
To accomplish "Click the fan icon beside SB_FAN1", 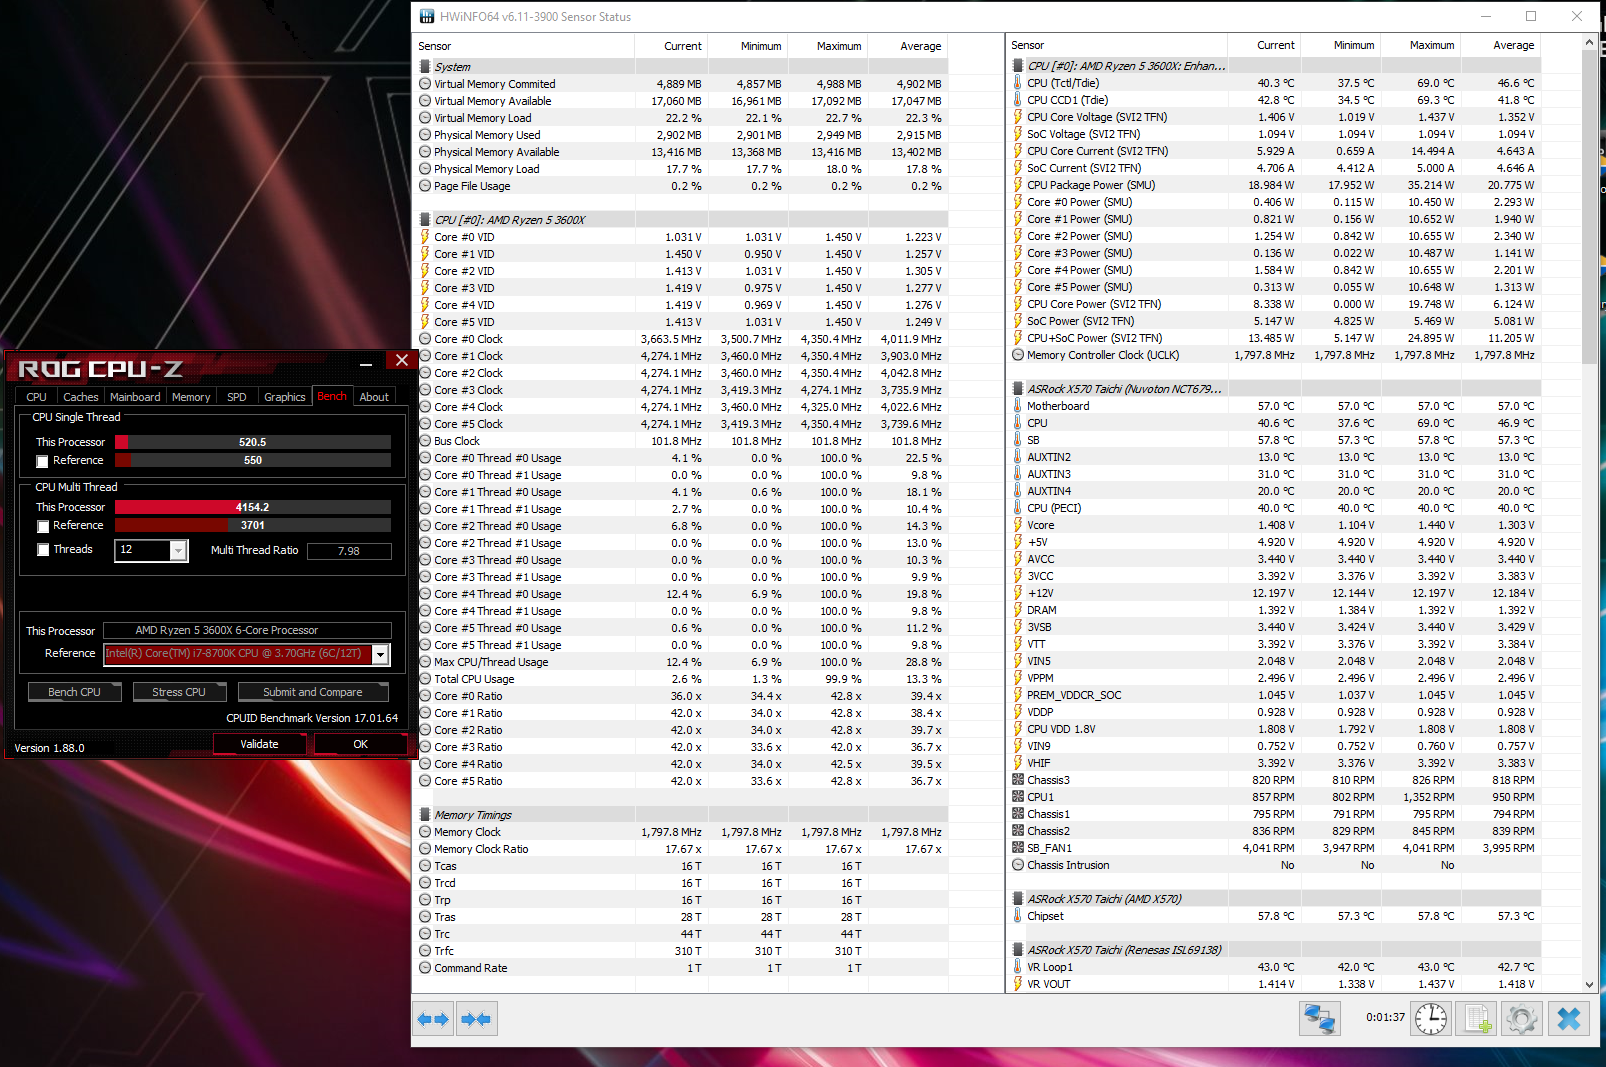I will [1018, 848].
